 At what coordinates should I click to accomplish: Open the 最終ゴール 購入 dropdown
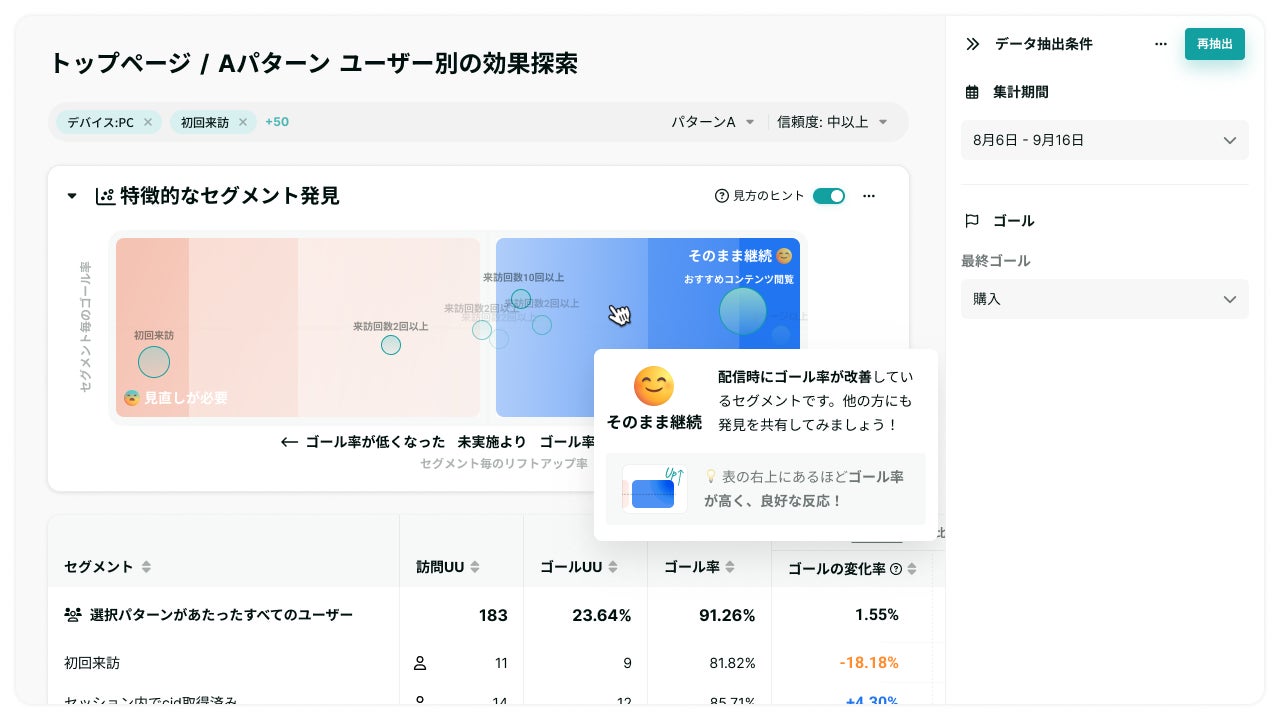pyautogui.click(x=1104, y=299)
